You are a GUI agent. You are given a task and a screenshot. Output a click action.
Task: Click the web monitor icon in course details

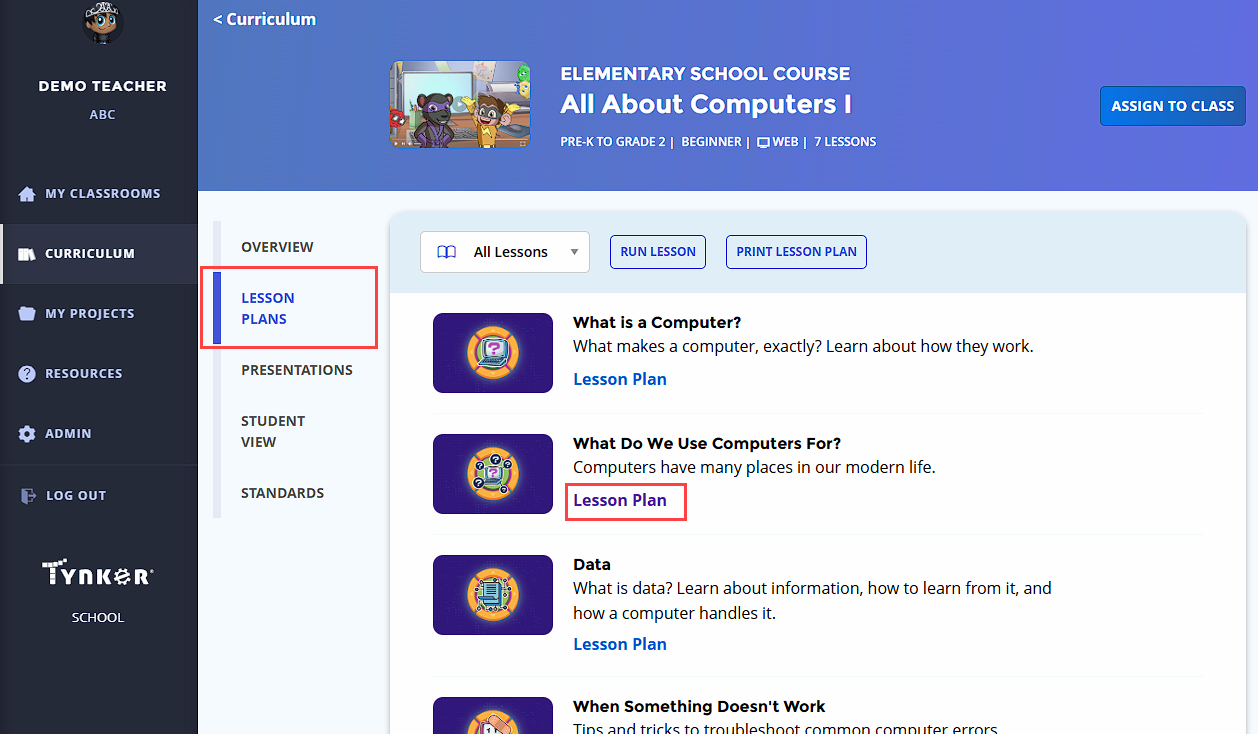pos(763,142)
